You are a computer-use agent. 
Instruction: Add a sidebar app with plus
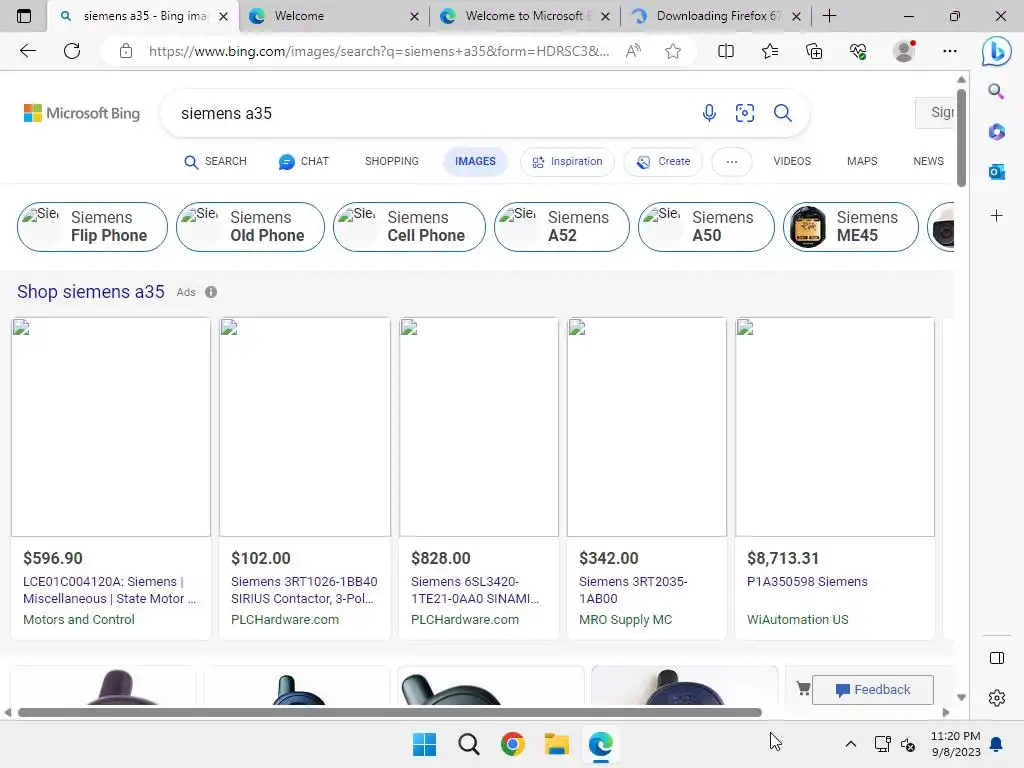997,216
